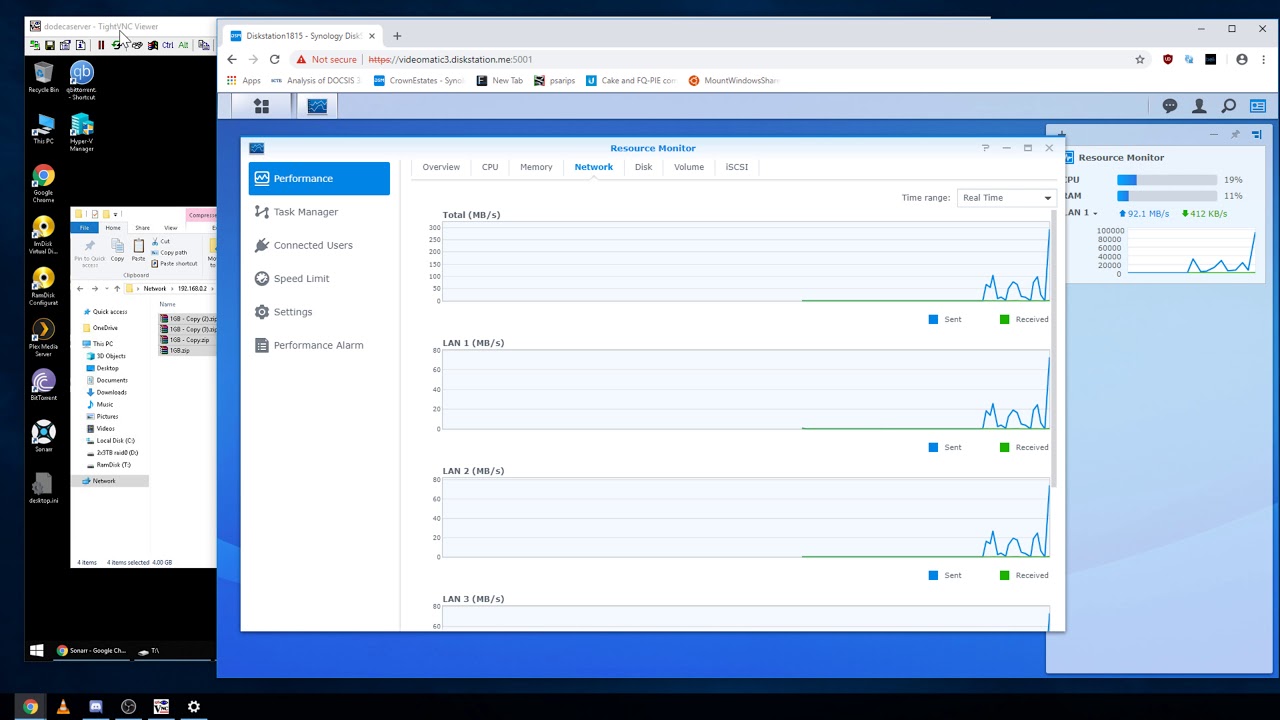
Task: Go back in Chrome browser
Action: click(232, 59)
